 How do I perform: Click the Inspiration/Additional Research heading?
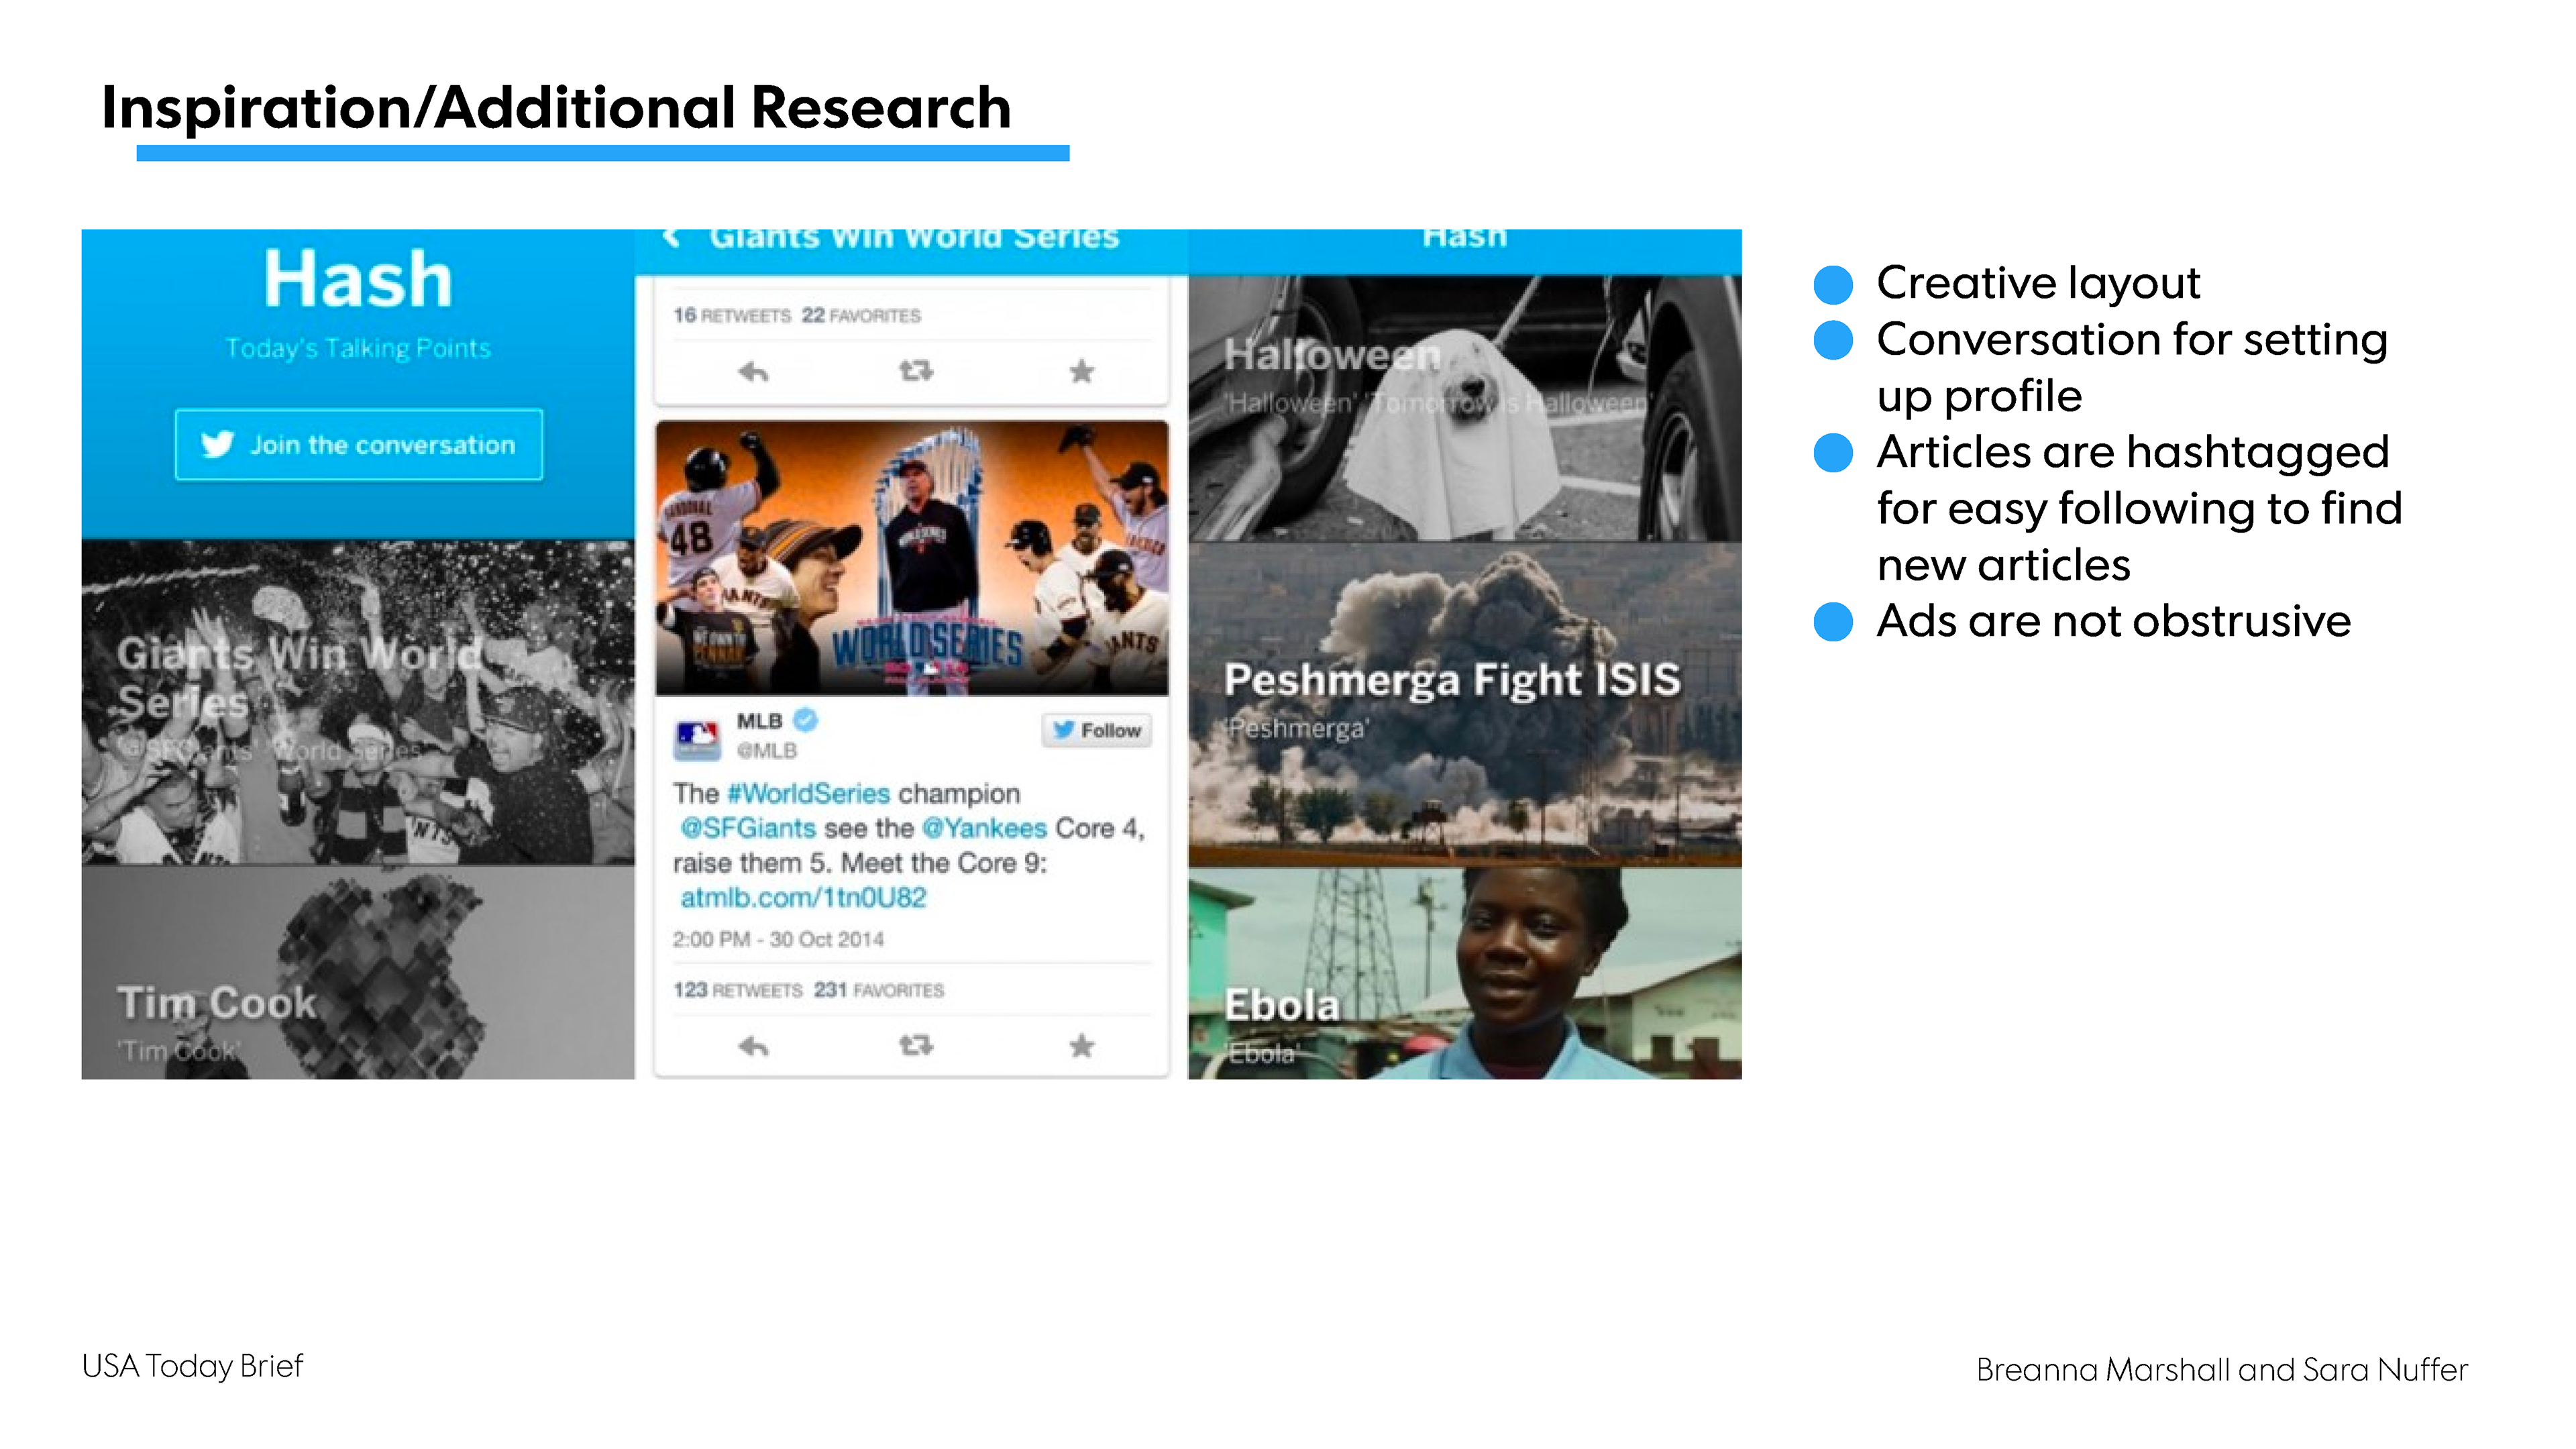tap(557, 107)
